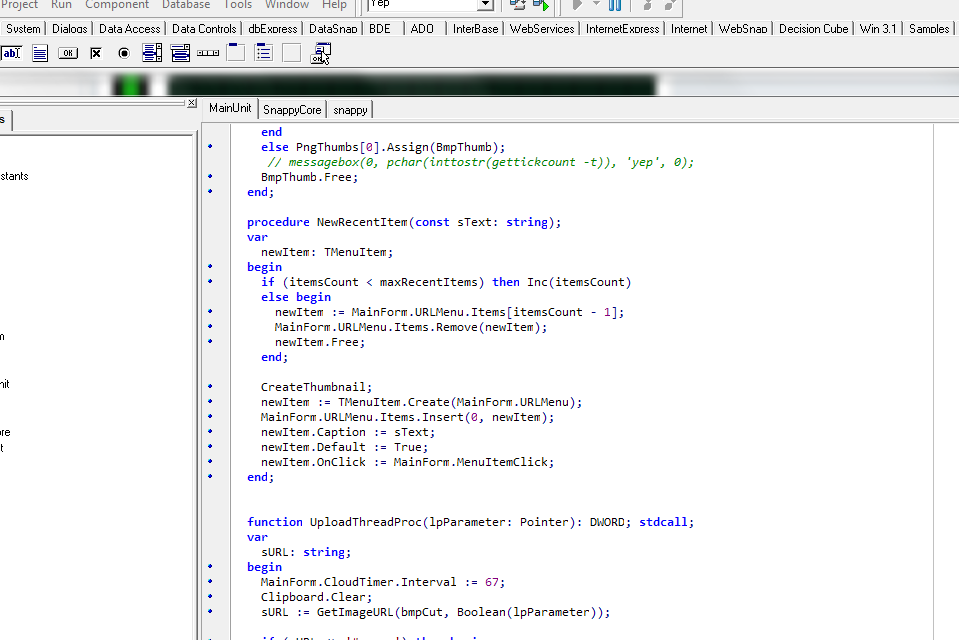Open the Win 3.1 palette tab
This screenshot has height=640, width=959.
[x=878, y=29]
